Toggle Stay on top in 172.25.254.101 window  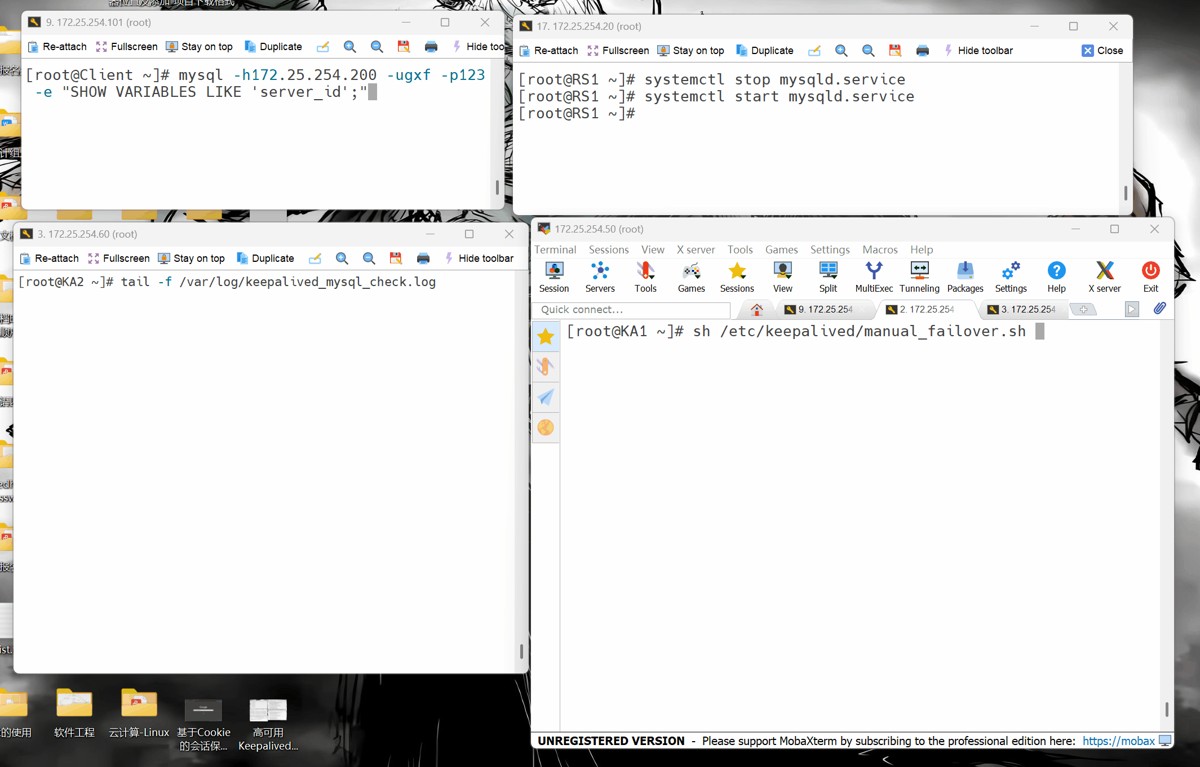pyautogui.click(x=199, y=47)
